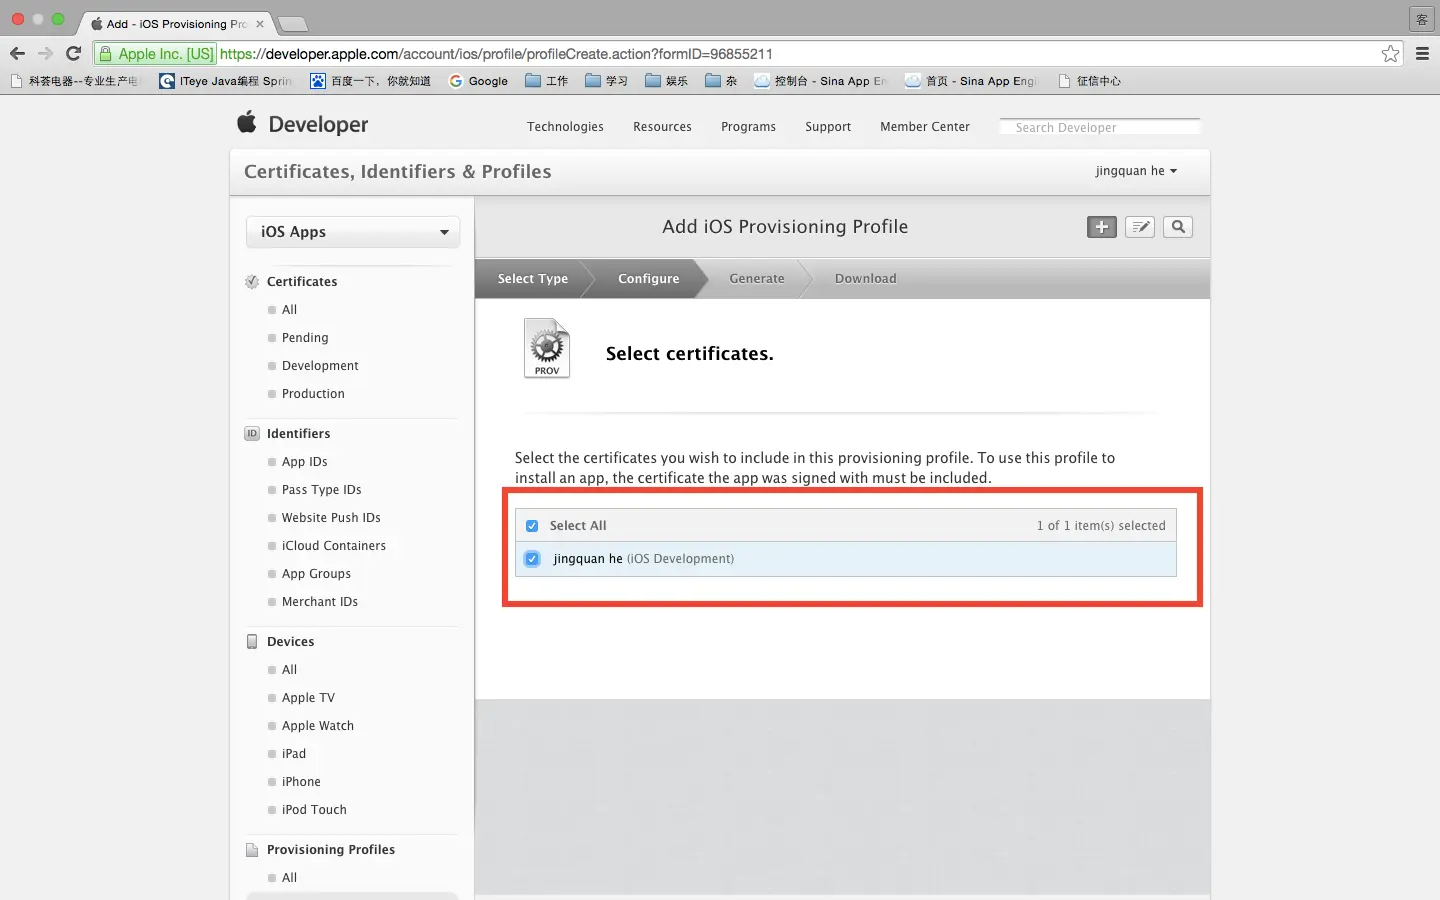Click the PROV provisioning file icon

[547, 348]
